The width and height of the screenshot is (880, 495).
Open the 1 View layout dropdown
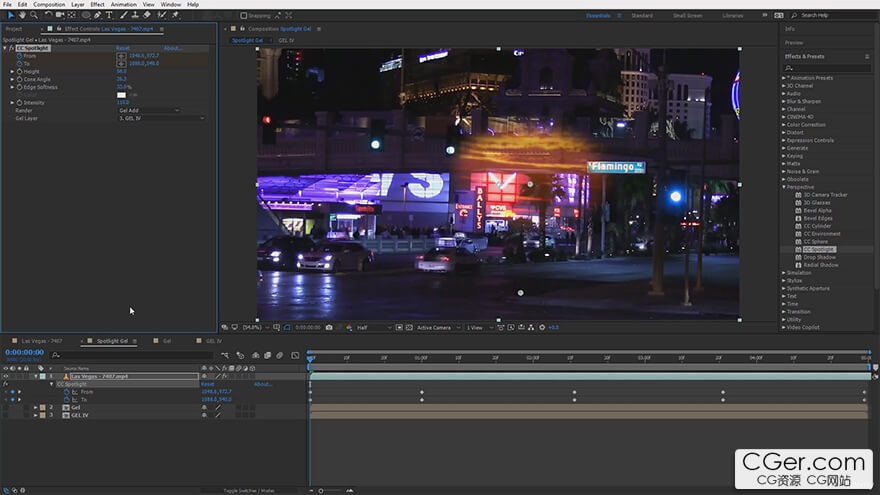point(480,327)
